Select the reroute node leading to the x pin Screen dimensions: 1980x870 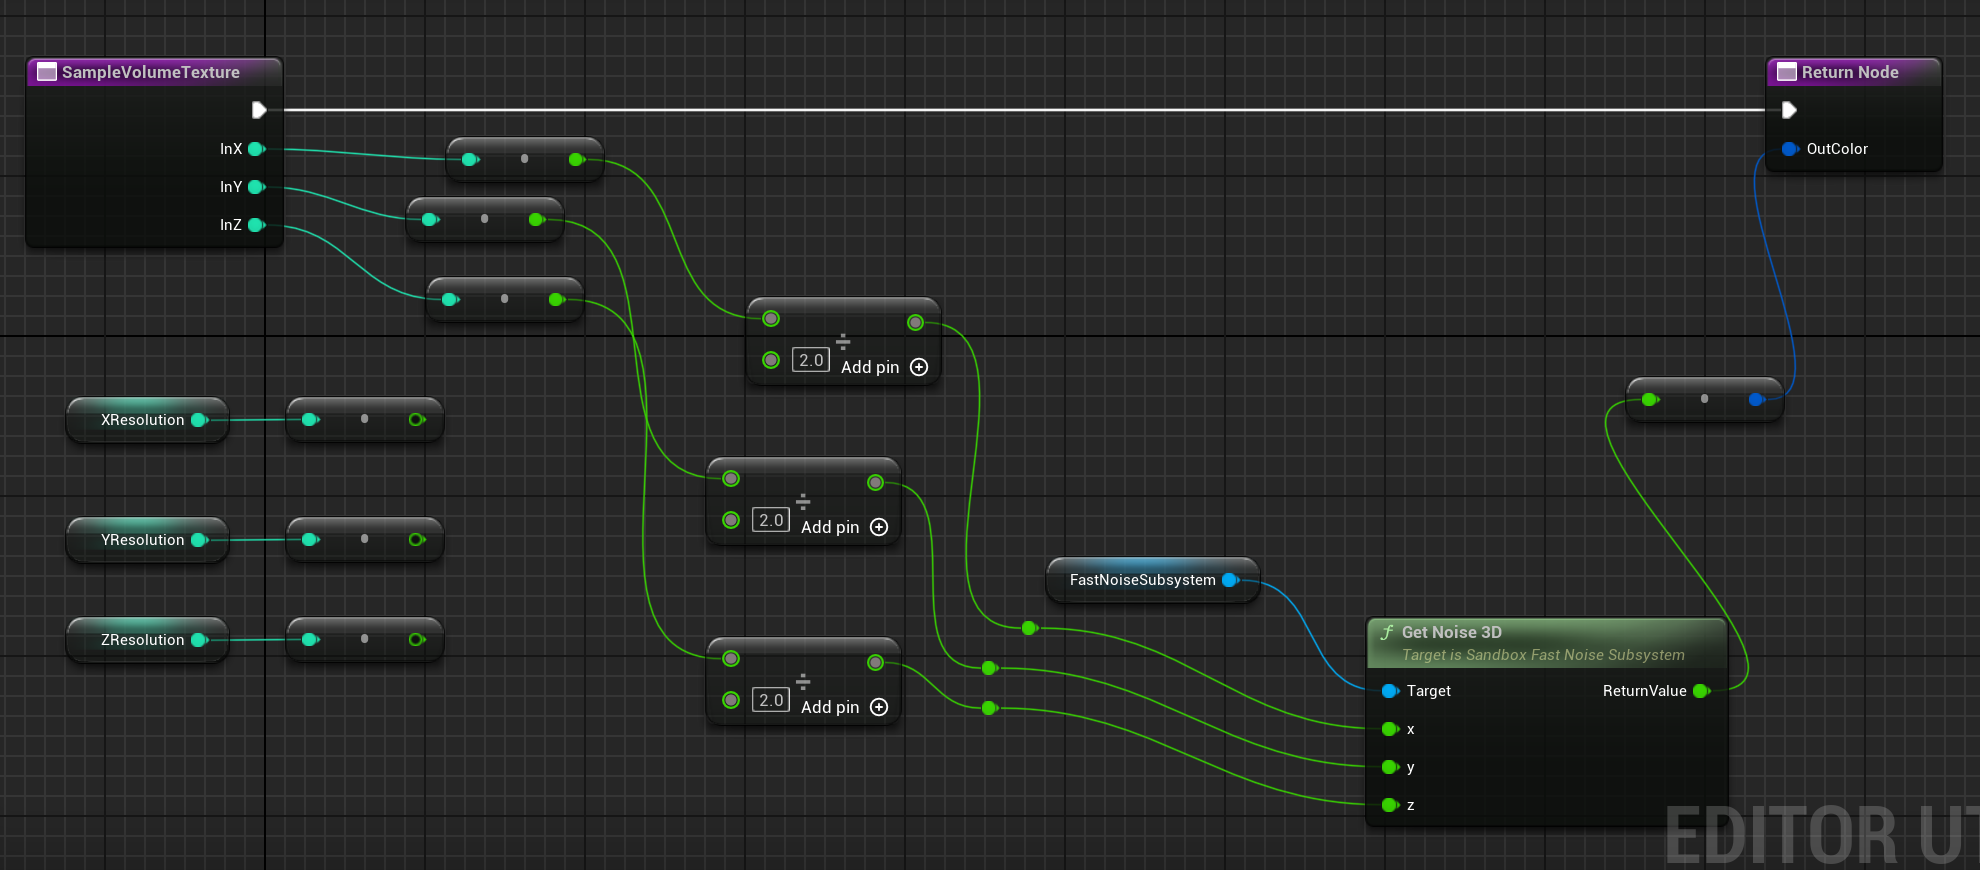1029,628
